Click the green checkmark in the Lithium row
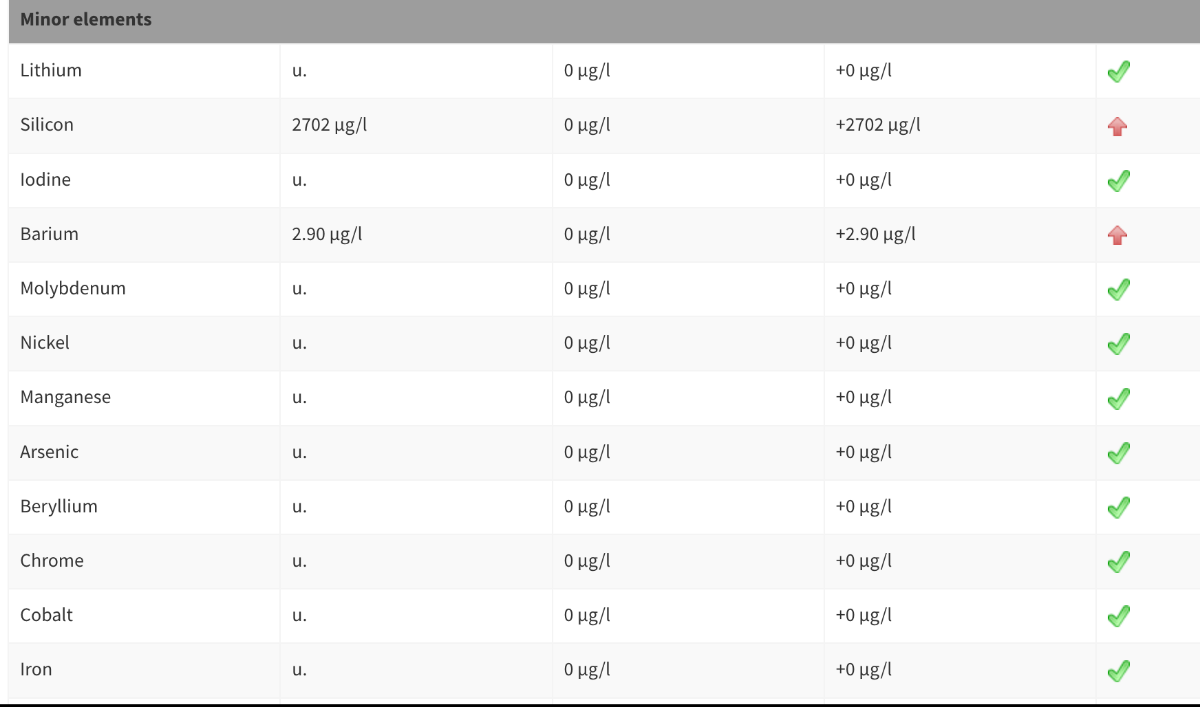1200x707 pixels. tap(1118, 72)
